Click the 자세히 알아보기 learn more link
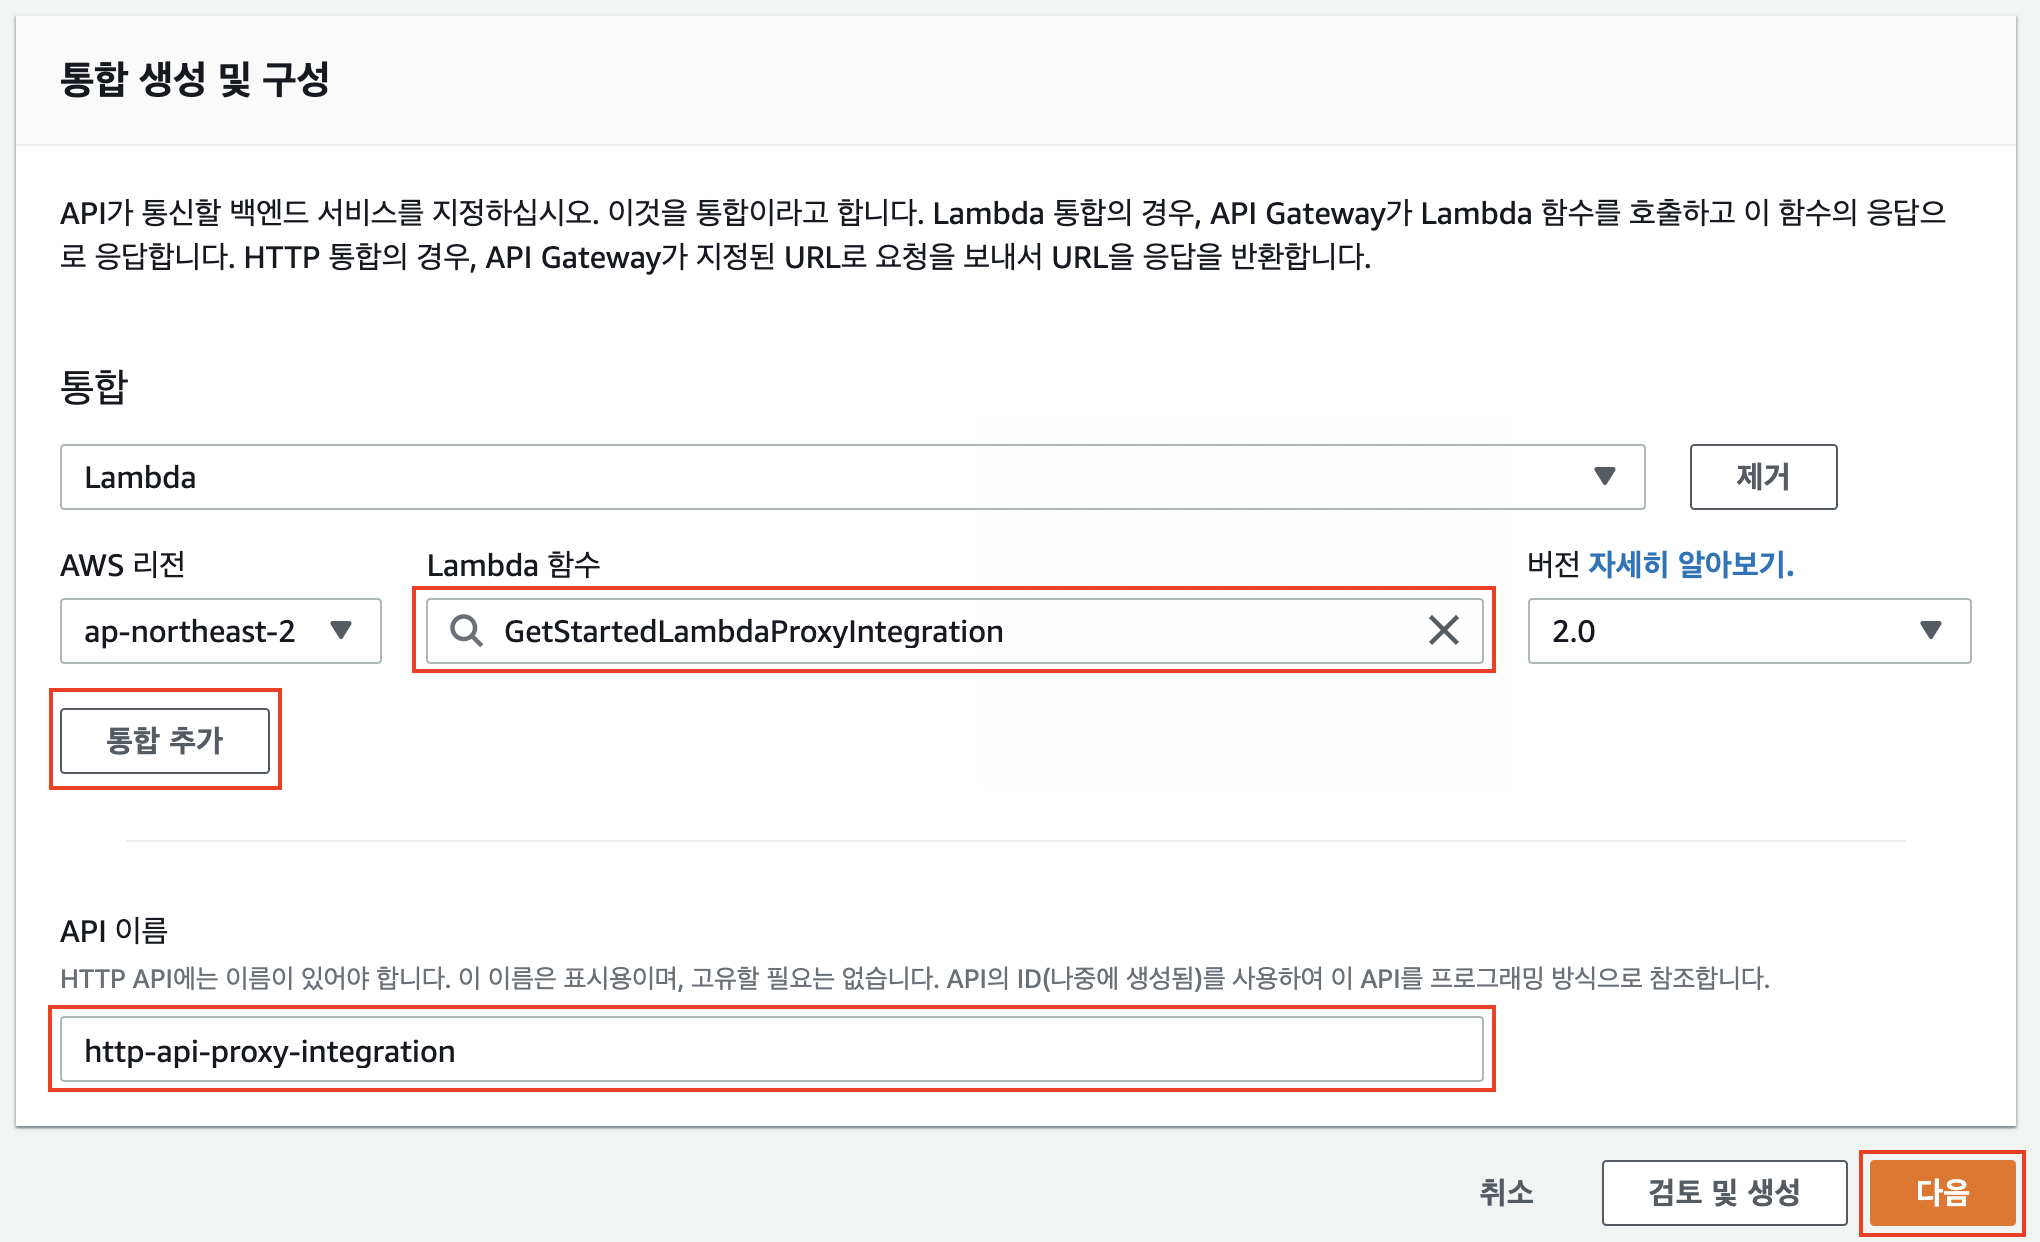2040x1242 pixels. click(1691, 565)
